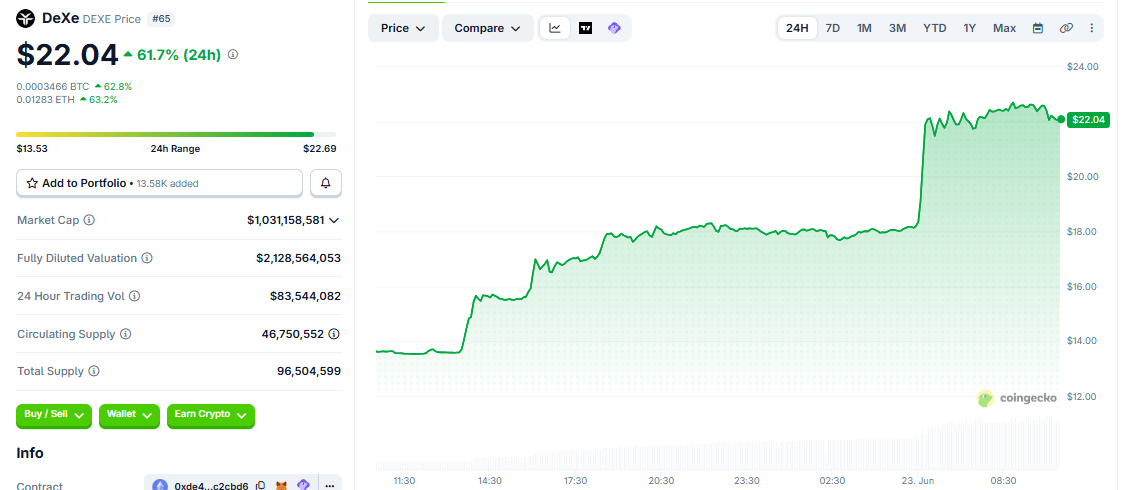
Task: Click the green $22.04 price tag on chart
Action: point(1088,120)
